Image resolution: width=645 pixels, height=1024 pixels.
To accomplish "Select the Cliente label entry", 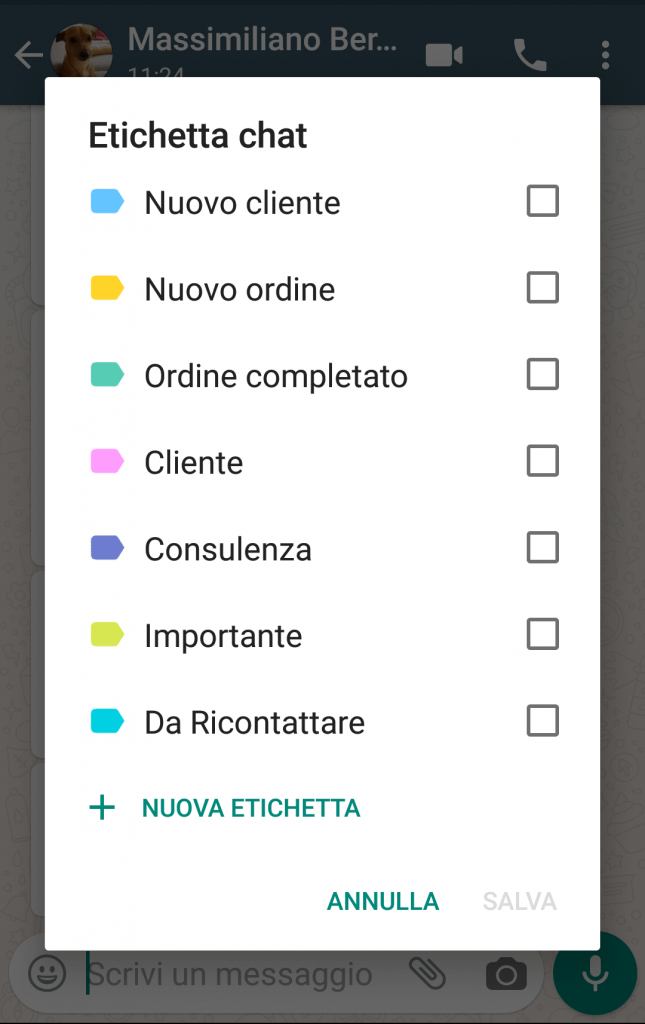I will tap(194, 463).
